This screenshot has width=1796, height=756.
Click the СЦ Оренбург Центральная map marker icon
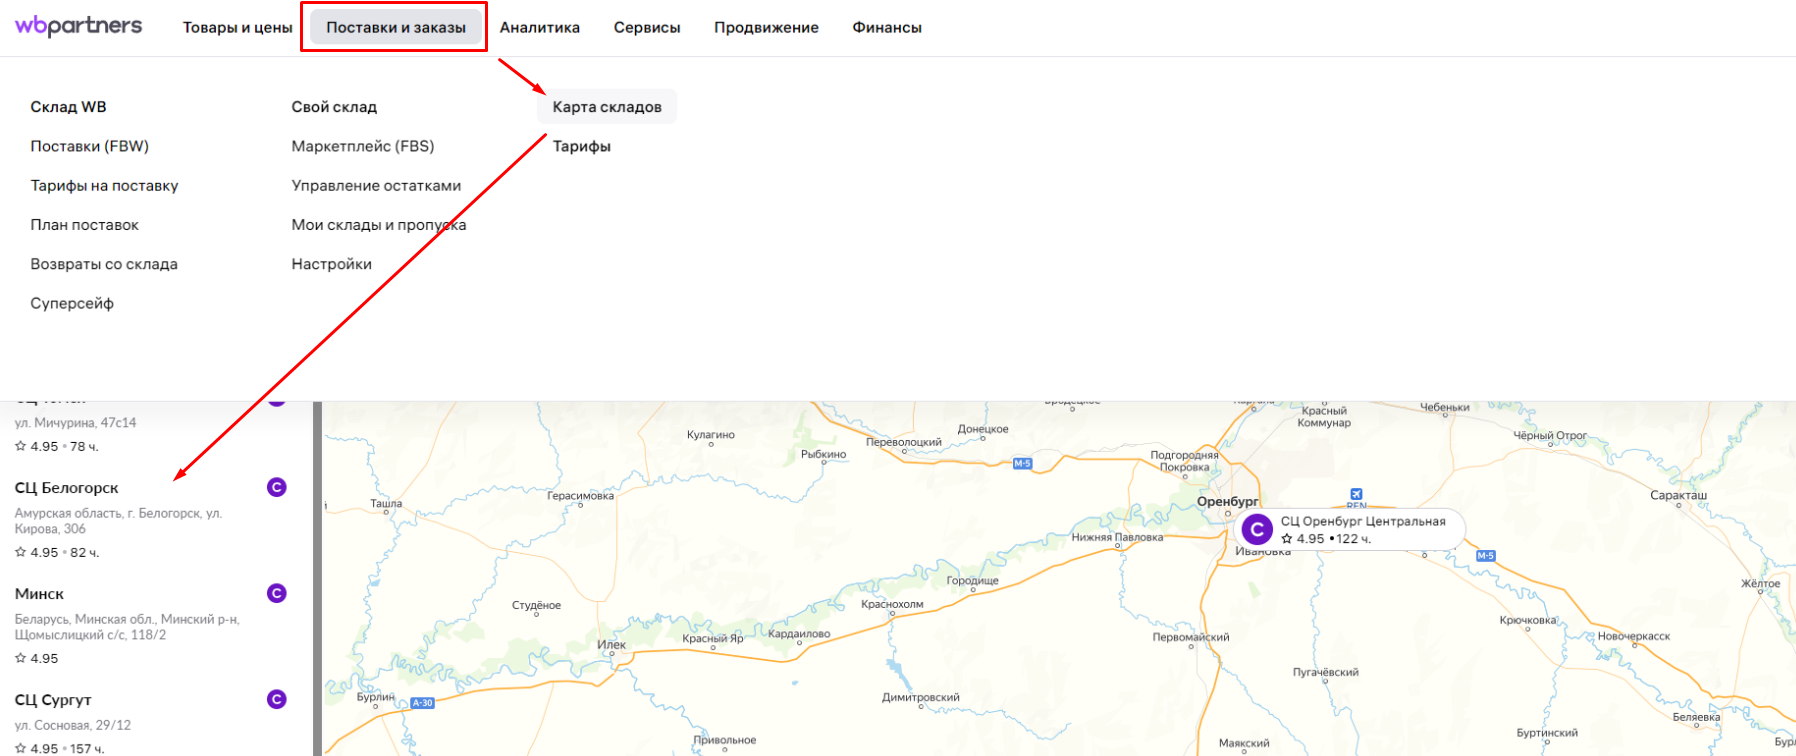coord(1257,529)
